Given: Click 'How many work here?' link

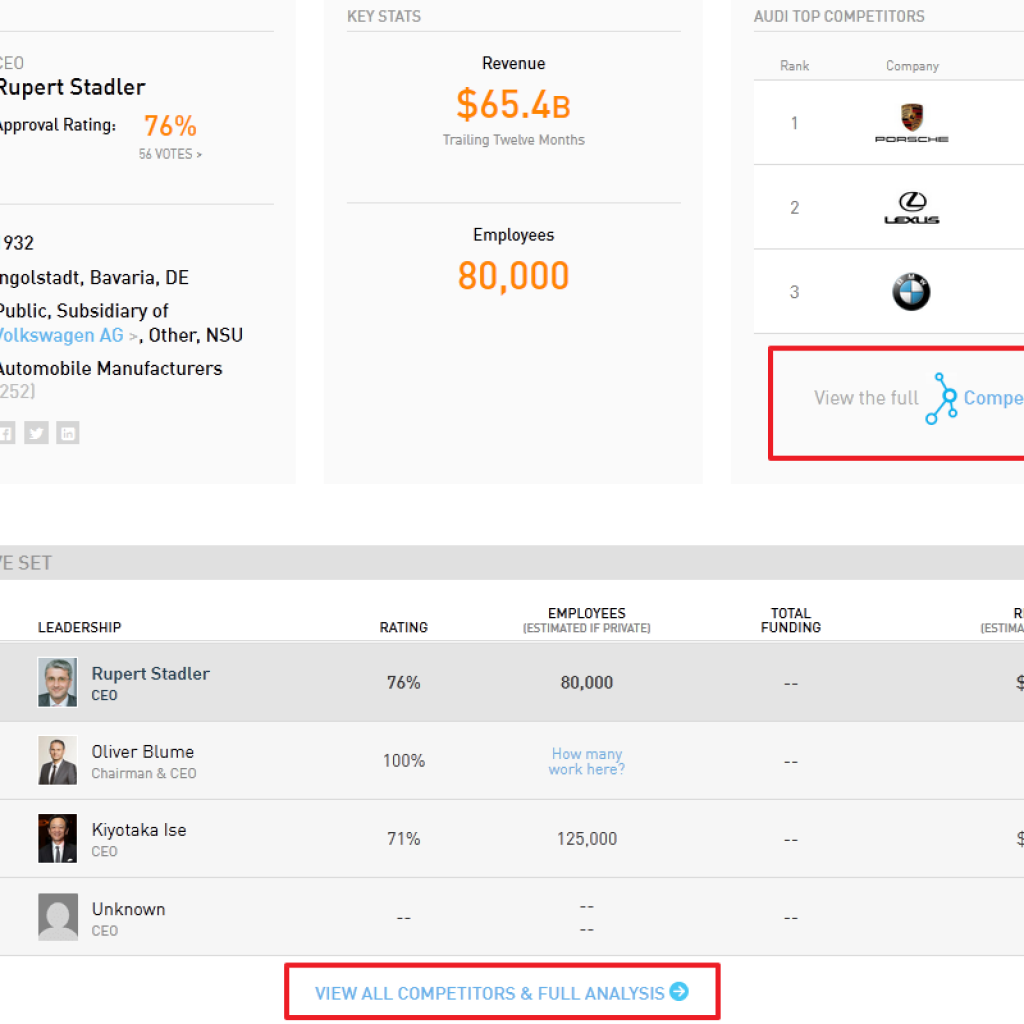Looking at the screenshot, I should (x=586, y=761).
